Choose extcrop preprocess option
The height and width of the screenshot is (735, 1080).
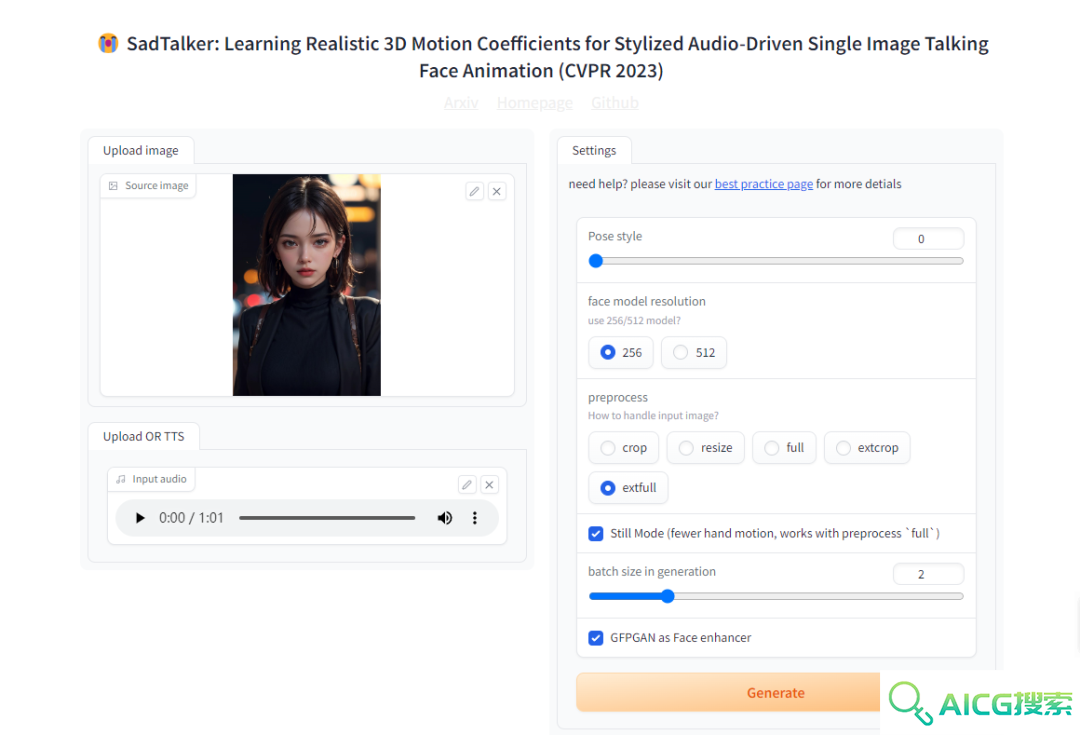(866, 448)
